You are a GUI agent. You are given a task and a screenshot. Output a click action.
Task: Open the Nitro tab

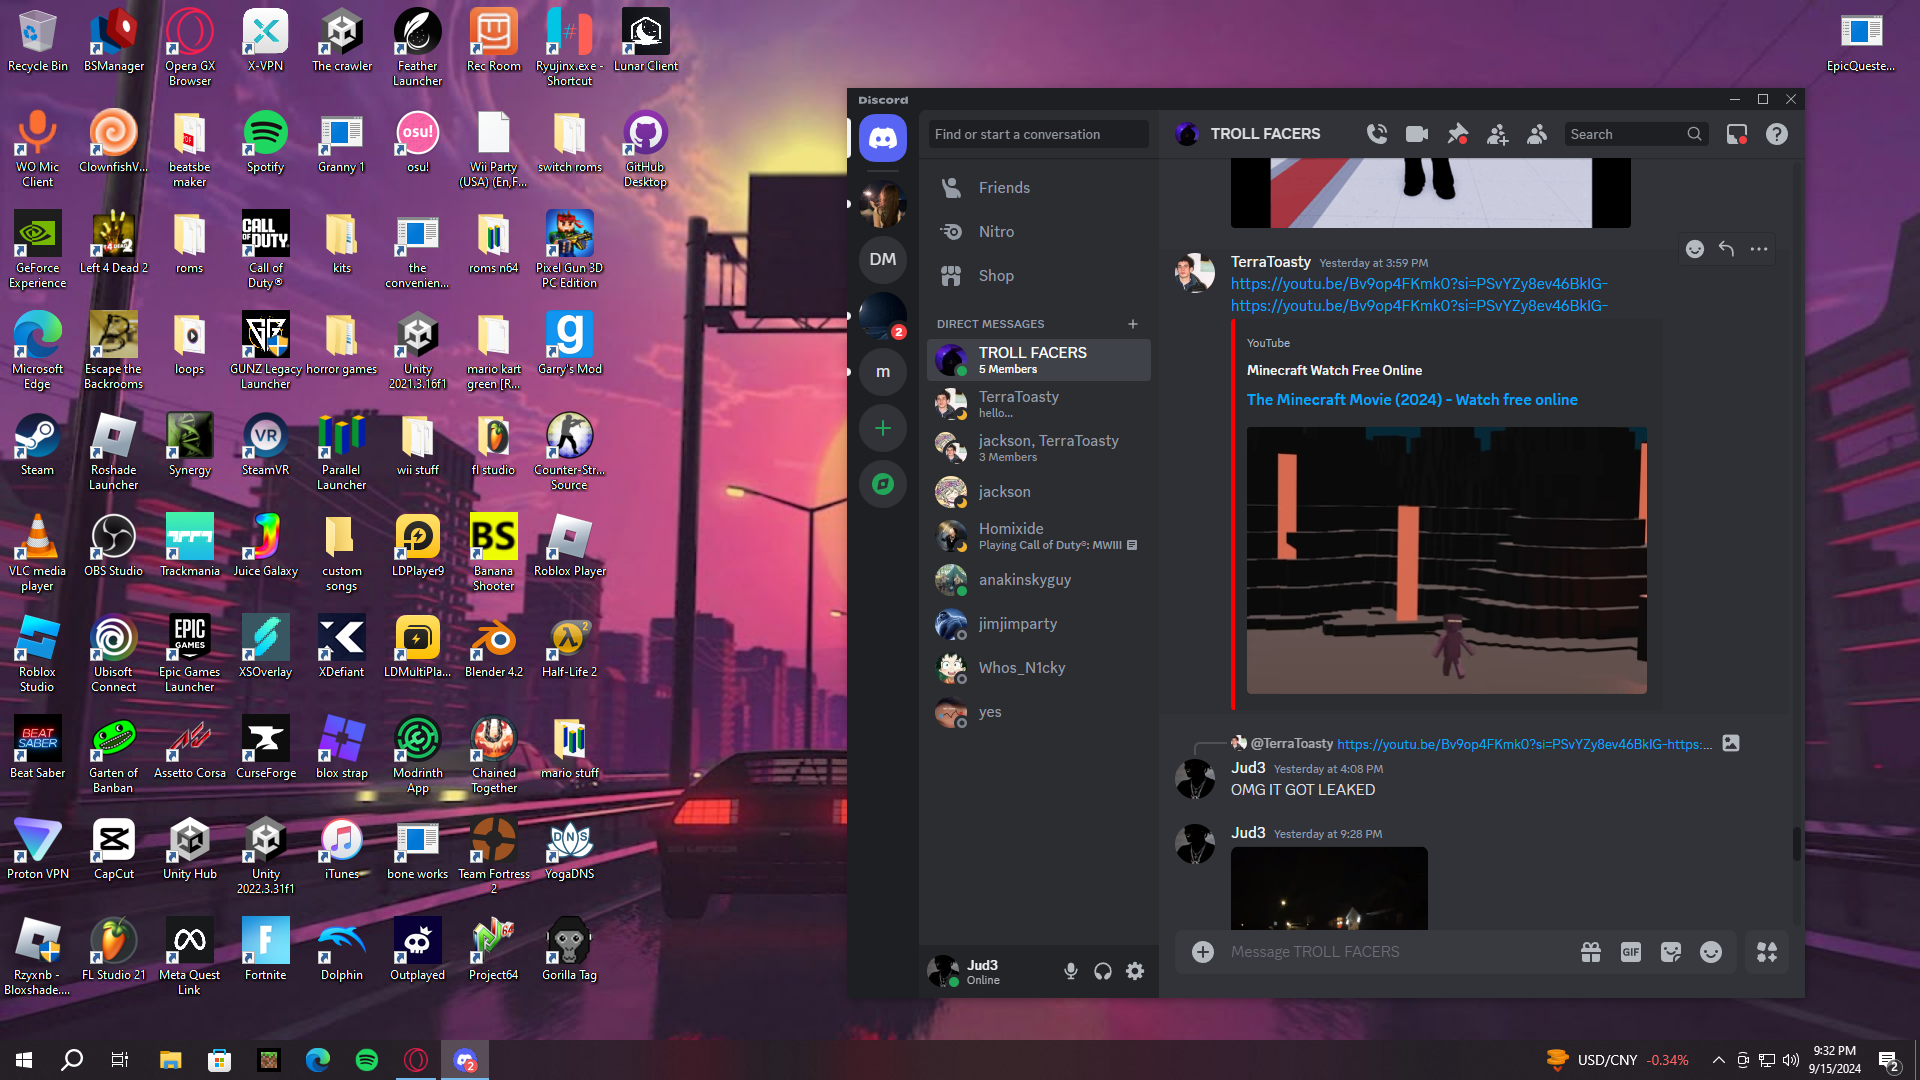996,232
